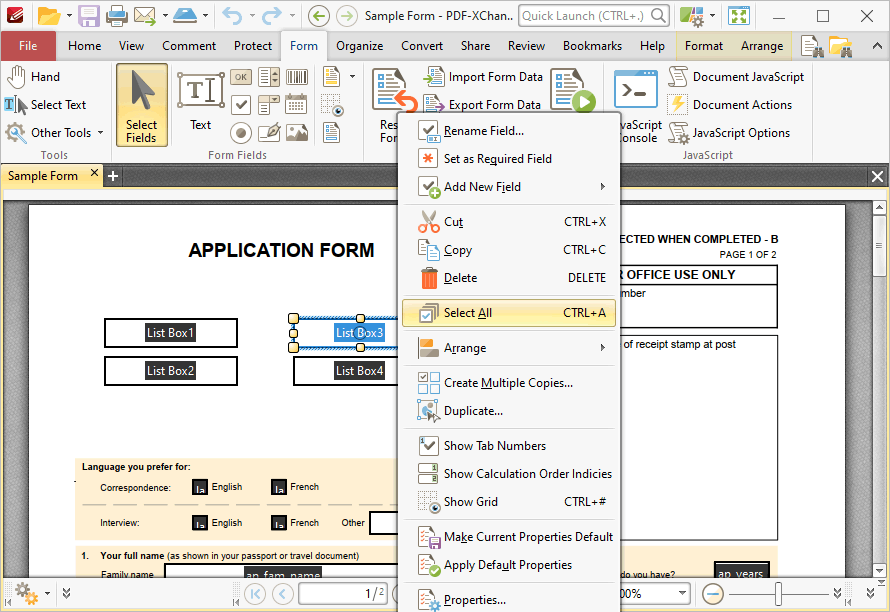
Task: Add a barcode form field
Action: [296, 77]
